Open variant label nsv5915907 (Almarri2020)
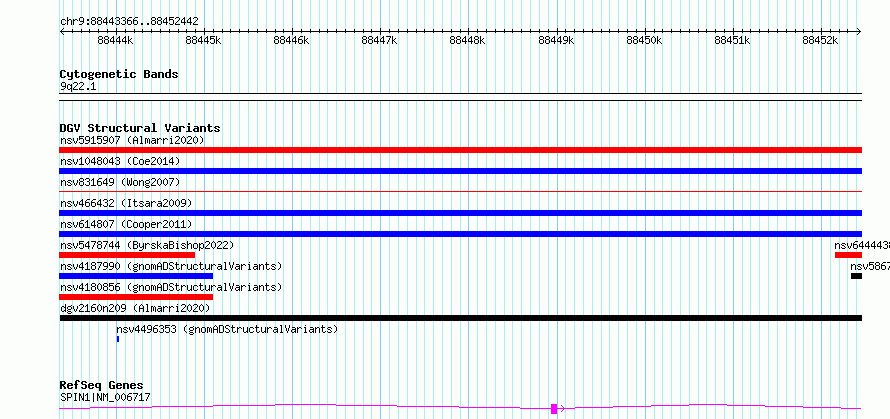 [132, 140]
